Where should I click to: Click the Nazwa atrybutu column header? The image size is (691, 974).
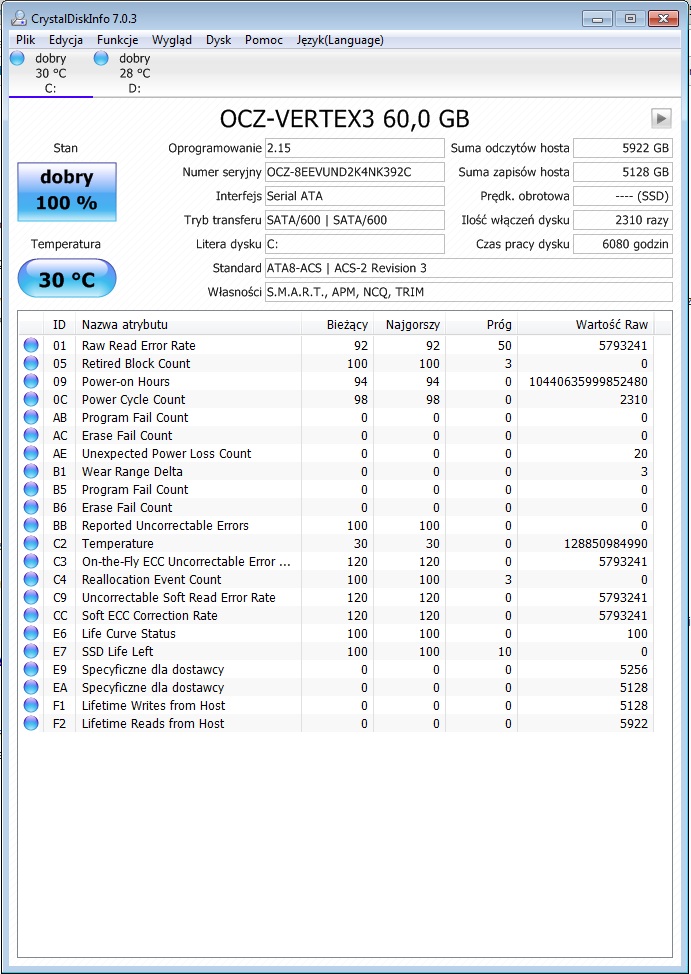click(x=188, y=324)
